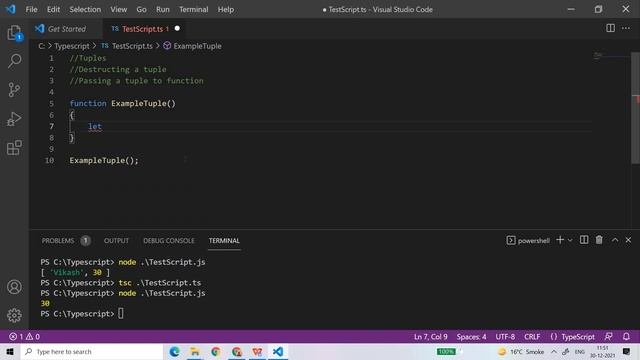Open the Run and Debug view

14,119
